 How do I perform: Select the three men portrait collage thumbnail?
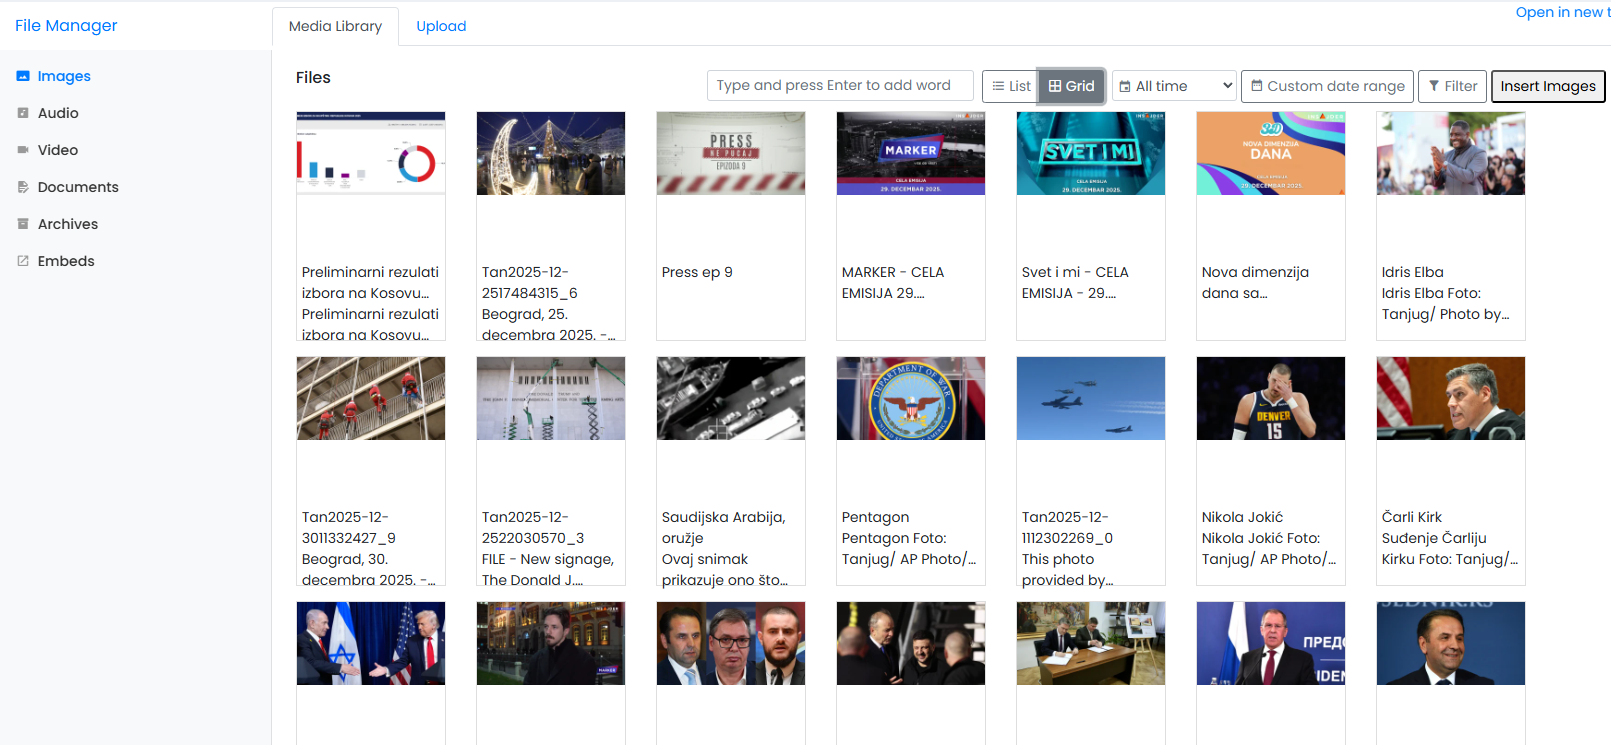(731, 643)
